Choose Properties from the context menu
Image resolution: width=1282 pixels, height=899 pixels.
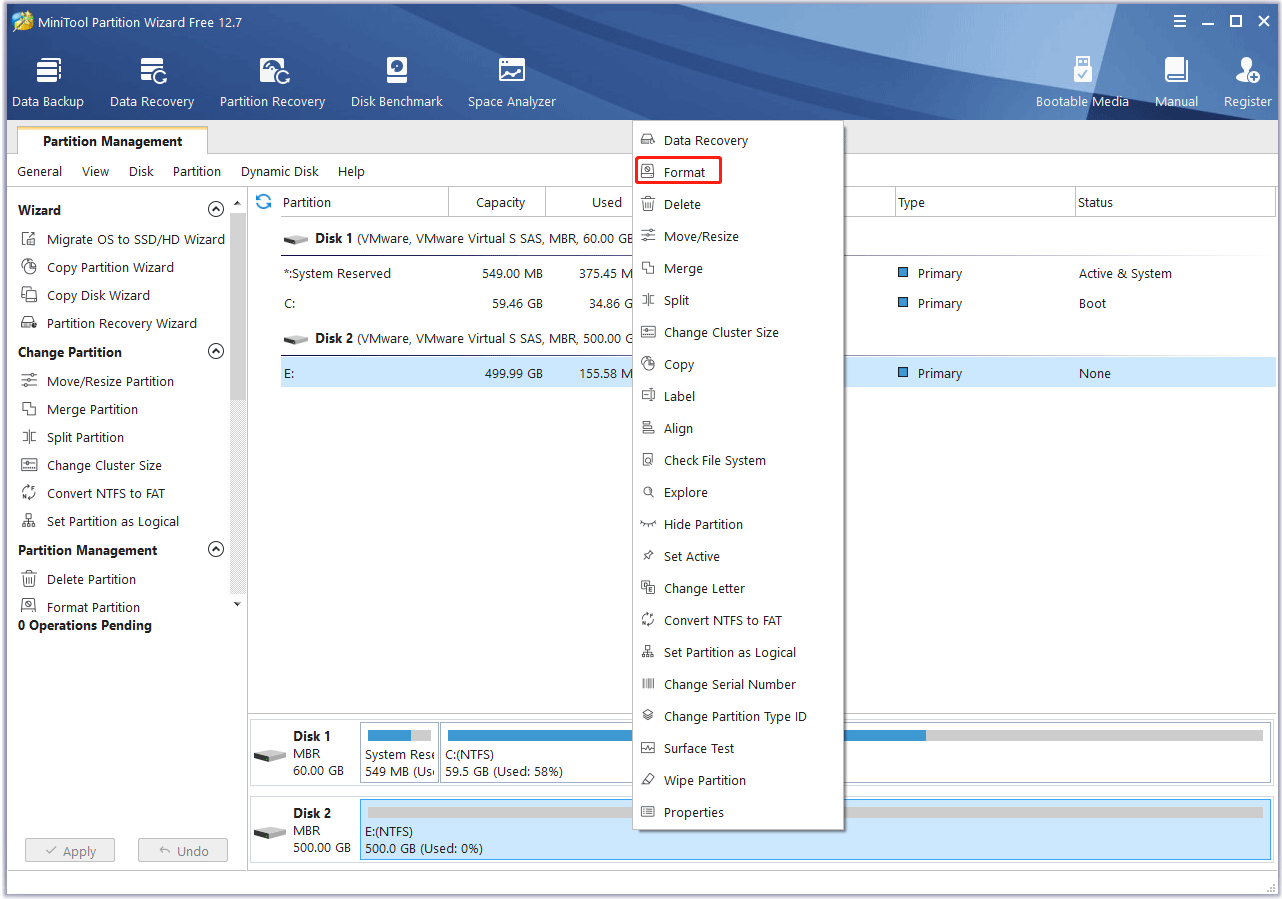point(738,812)
